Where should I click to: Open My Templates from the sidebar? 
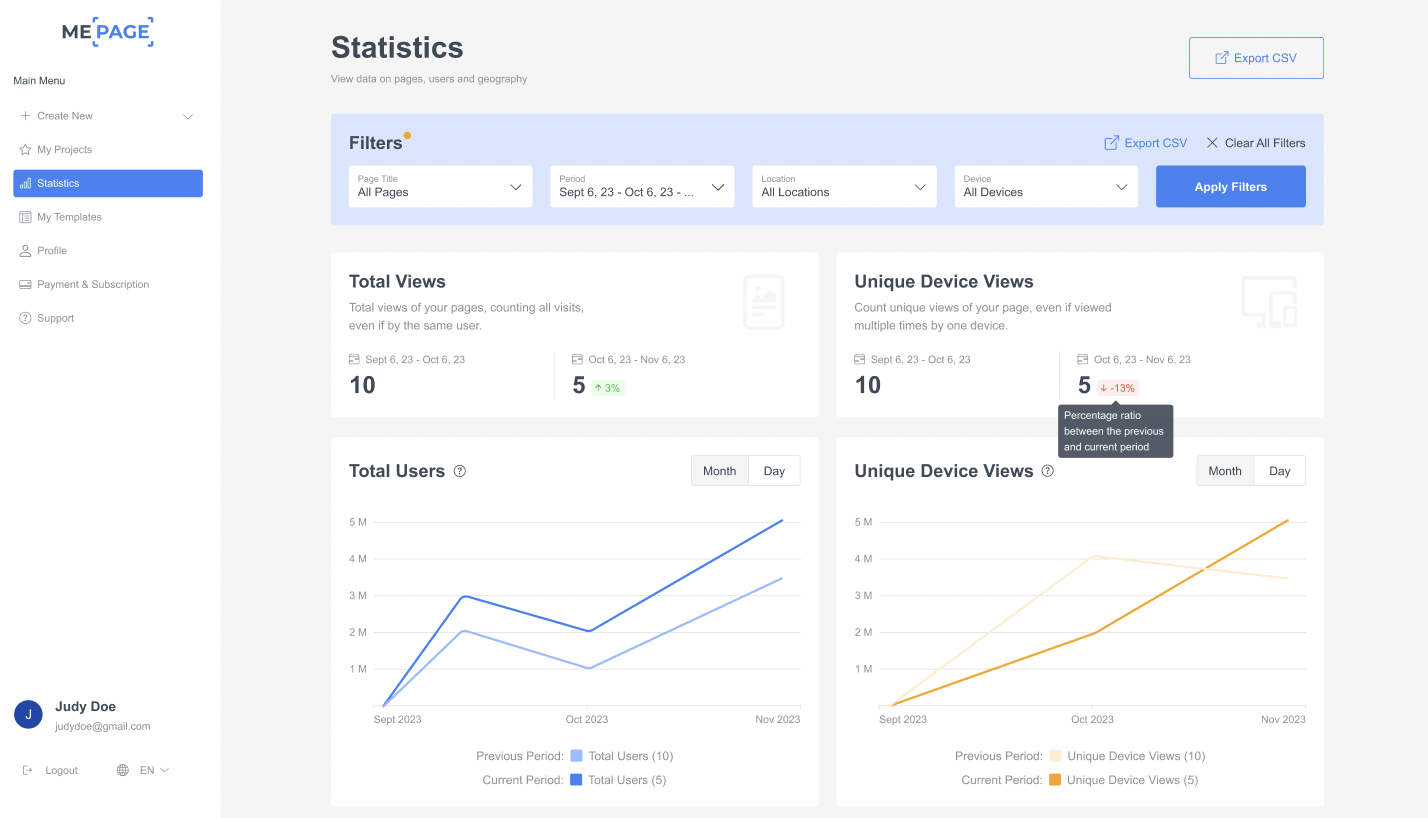point(69,217)
